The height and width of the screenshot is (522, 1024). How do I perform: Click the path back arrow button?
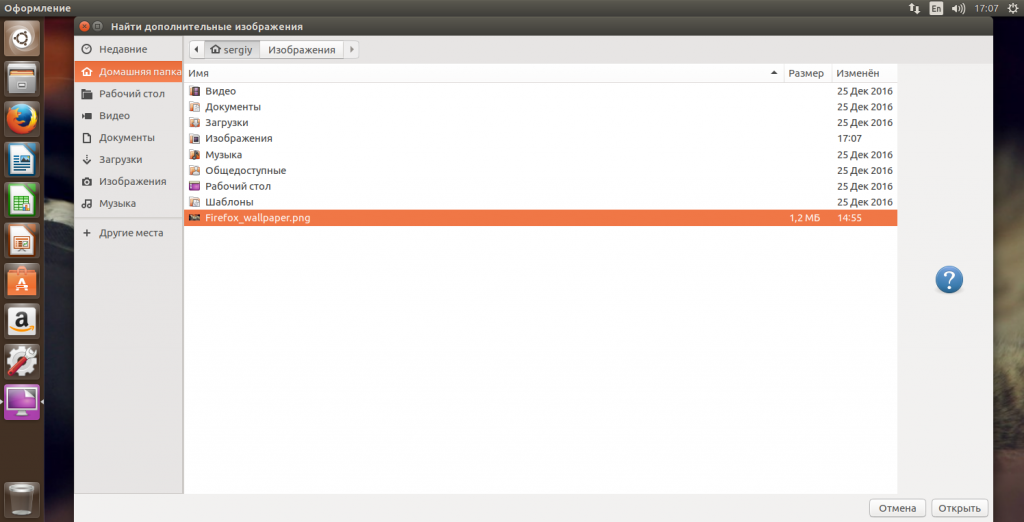(197, 49)
